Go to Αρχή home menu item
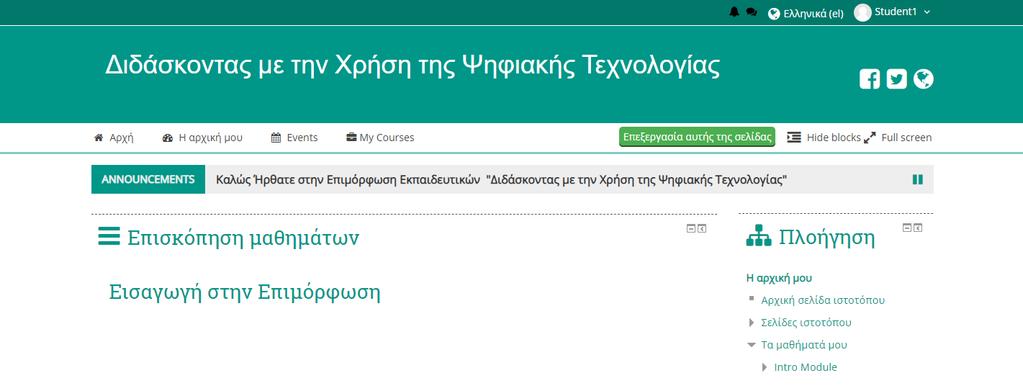Viewport: 1023px width, 391px height. coord(114,138)
